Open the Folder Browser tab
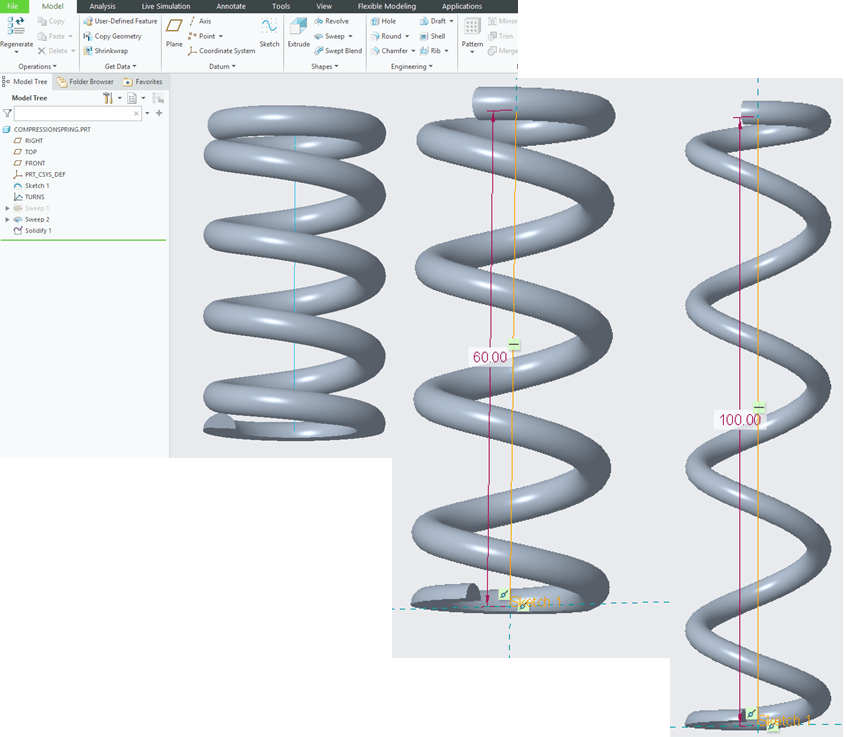Image resolution: width=846 pixels, height=737 pixels. 85,82
